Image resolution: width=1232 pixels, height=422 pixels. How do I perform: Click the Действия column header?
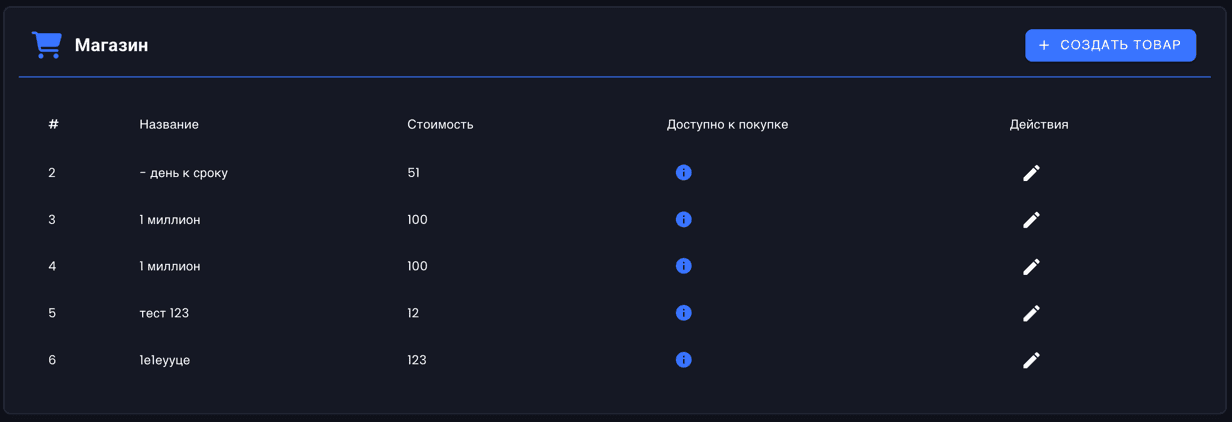tap(1038, 125)
